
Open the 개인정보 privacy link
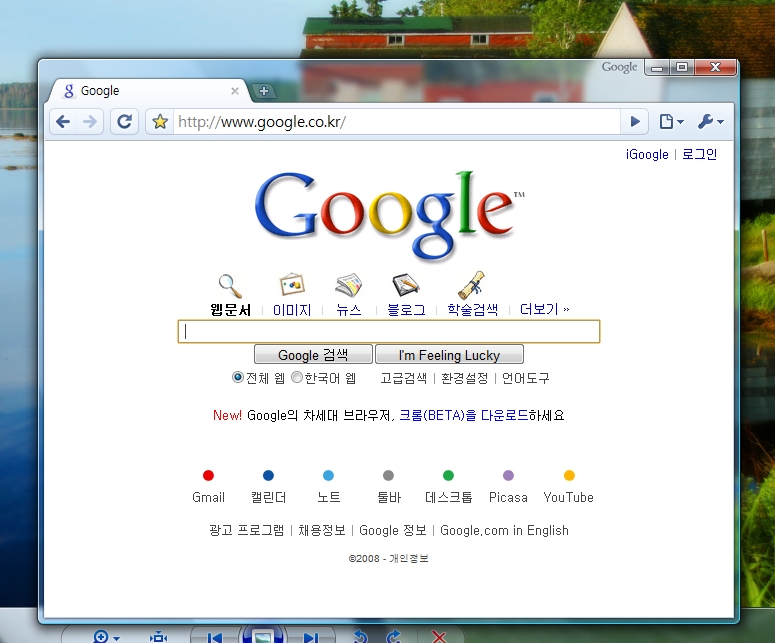(409, 558)
